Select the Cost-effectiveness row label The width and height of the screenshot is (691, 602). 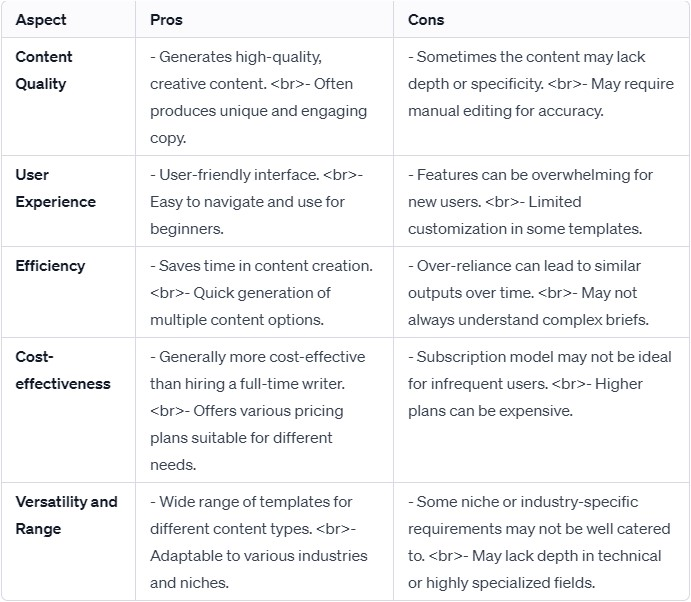pos(63,370)
